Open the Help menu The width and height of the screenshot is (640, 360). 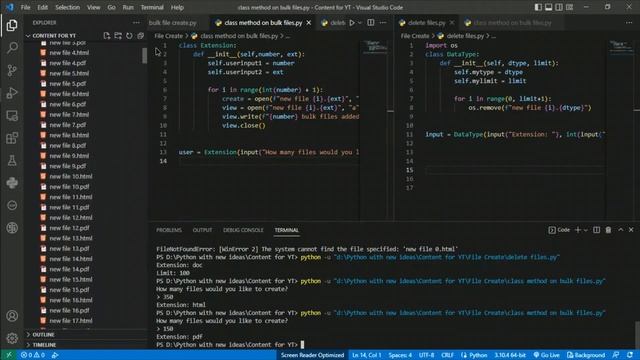[177, 7]
